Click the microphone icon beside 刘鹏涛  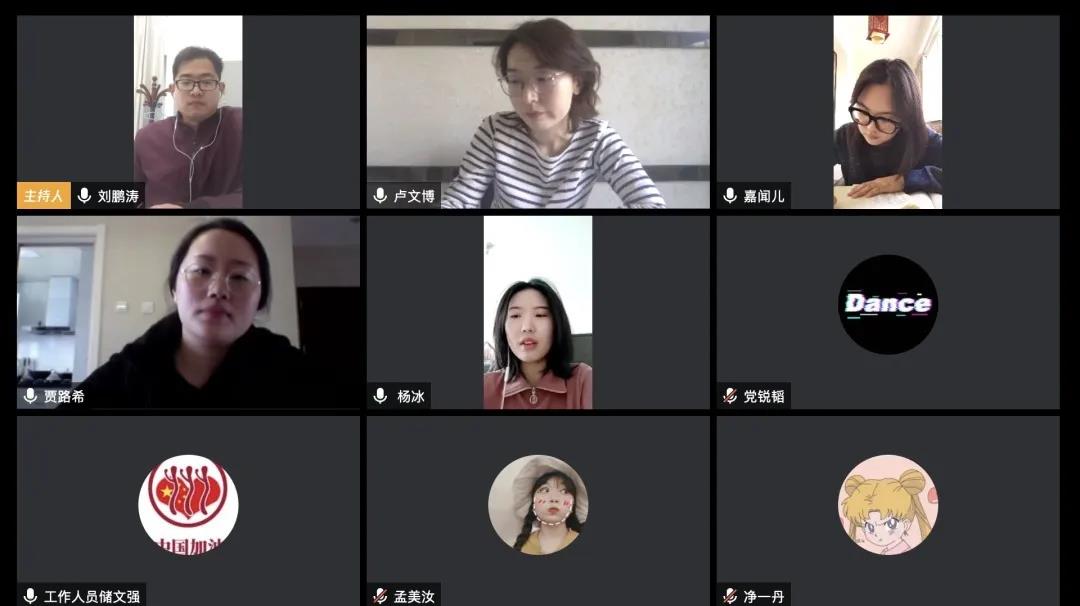[85, 196]
